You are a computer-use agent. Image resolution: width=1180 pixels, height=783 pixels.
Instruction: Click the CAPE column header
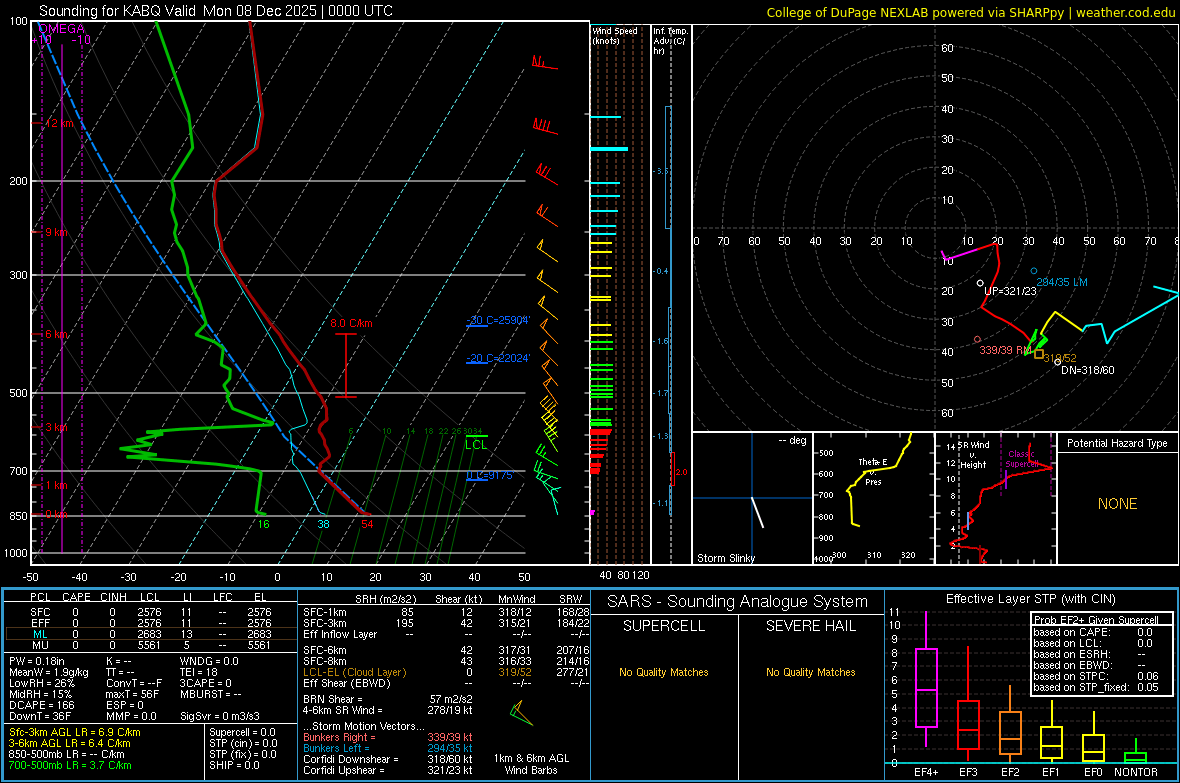(76, 597)
